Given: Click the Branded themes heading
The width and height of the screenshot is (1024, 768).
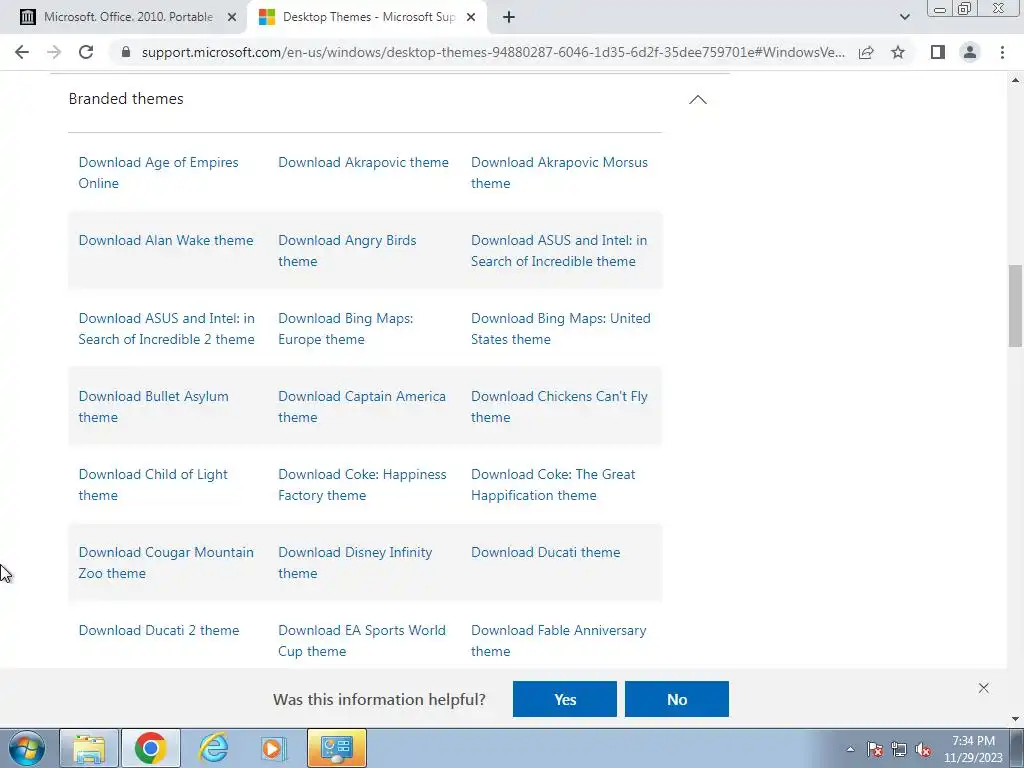Looking at the screenshot, I should point(126,99).
